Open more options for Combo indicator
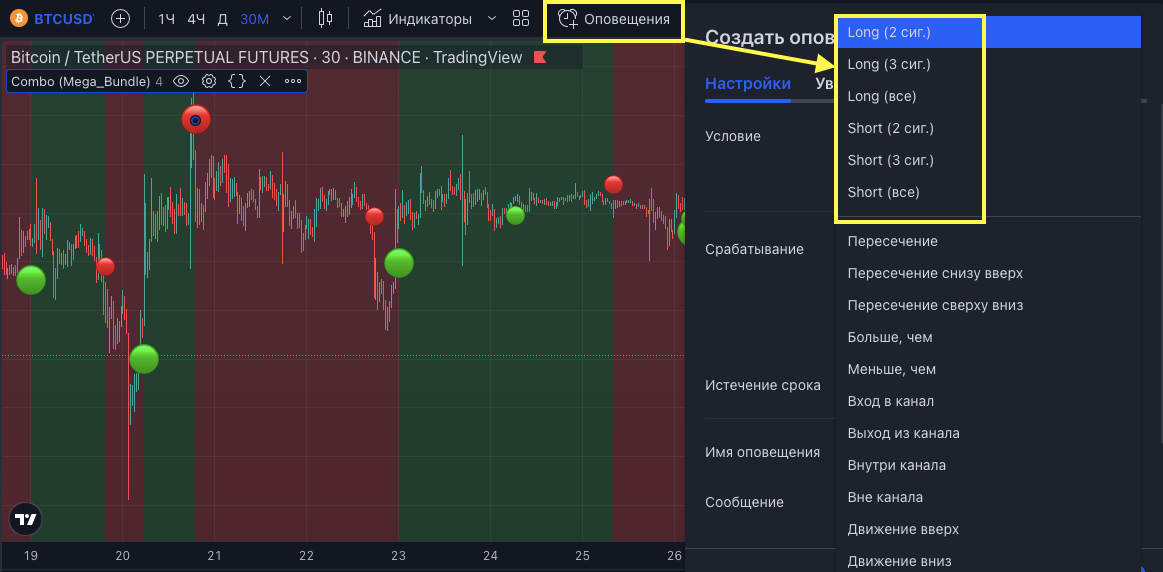This screenshot has height=572, width=1163. (x=293, y=81)
